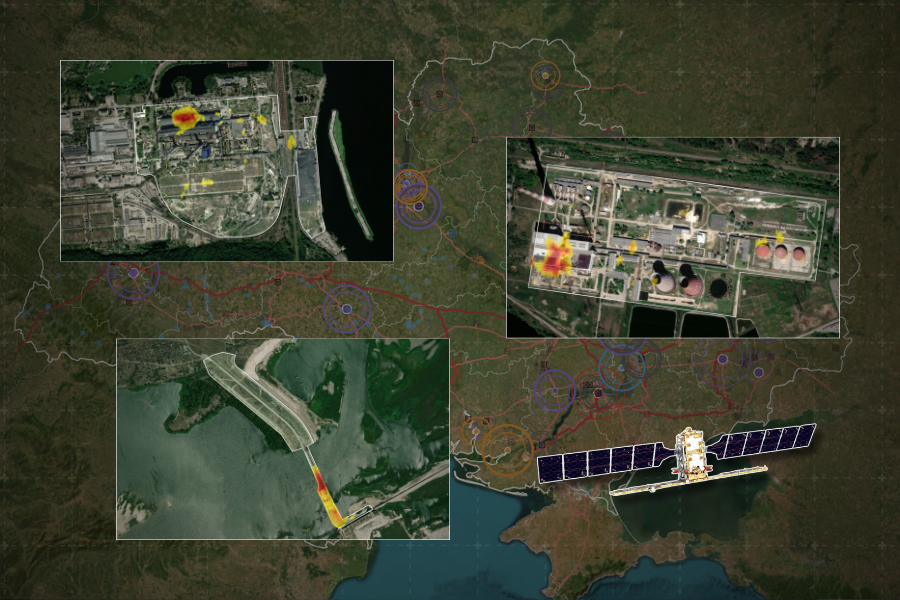The height and width of the screenshot is (600, 900).
Task: Open the inset image with cooling towers and storage tanks
Action: point(673,237)
